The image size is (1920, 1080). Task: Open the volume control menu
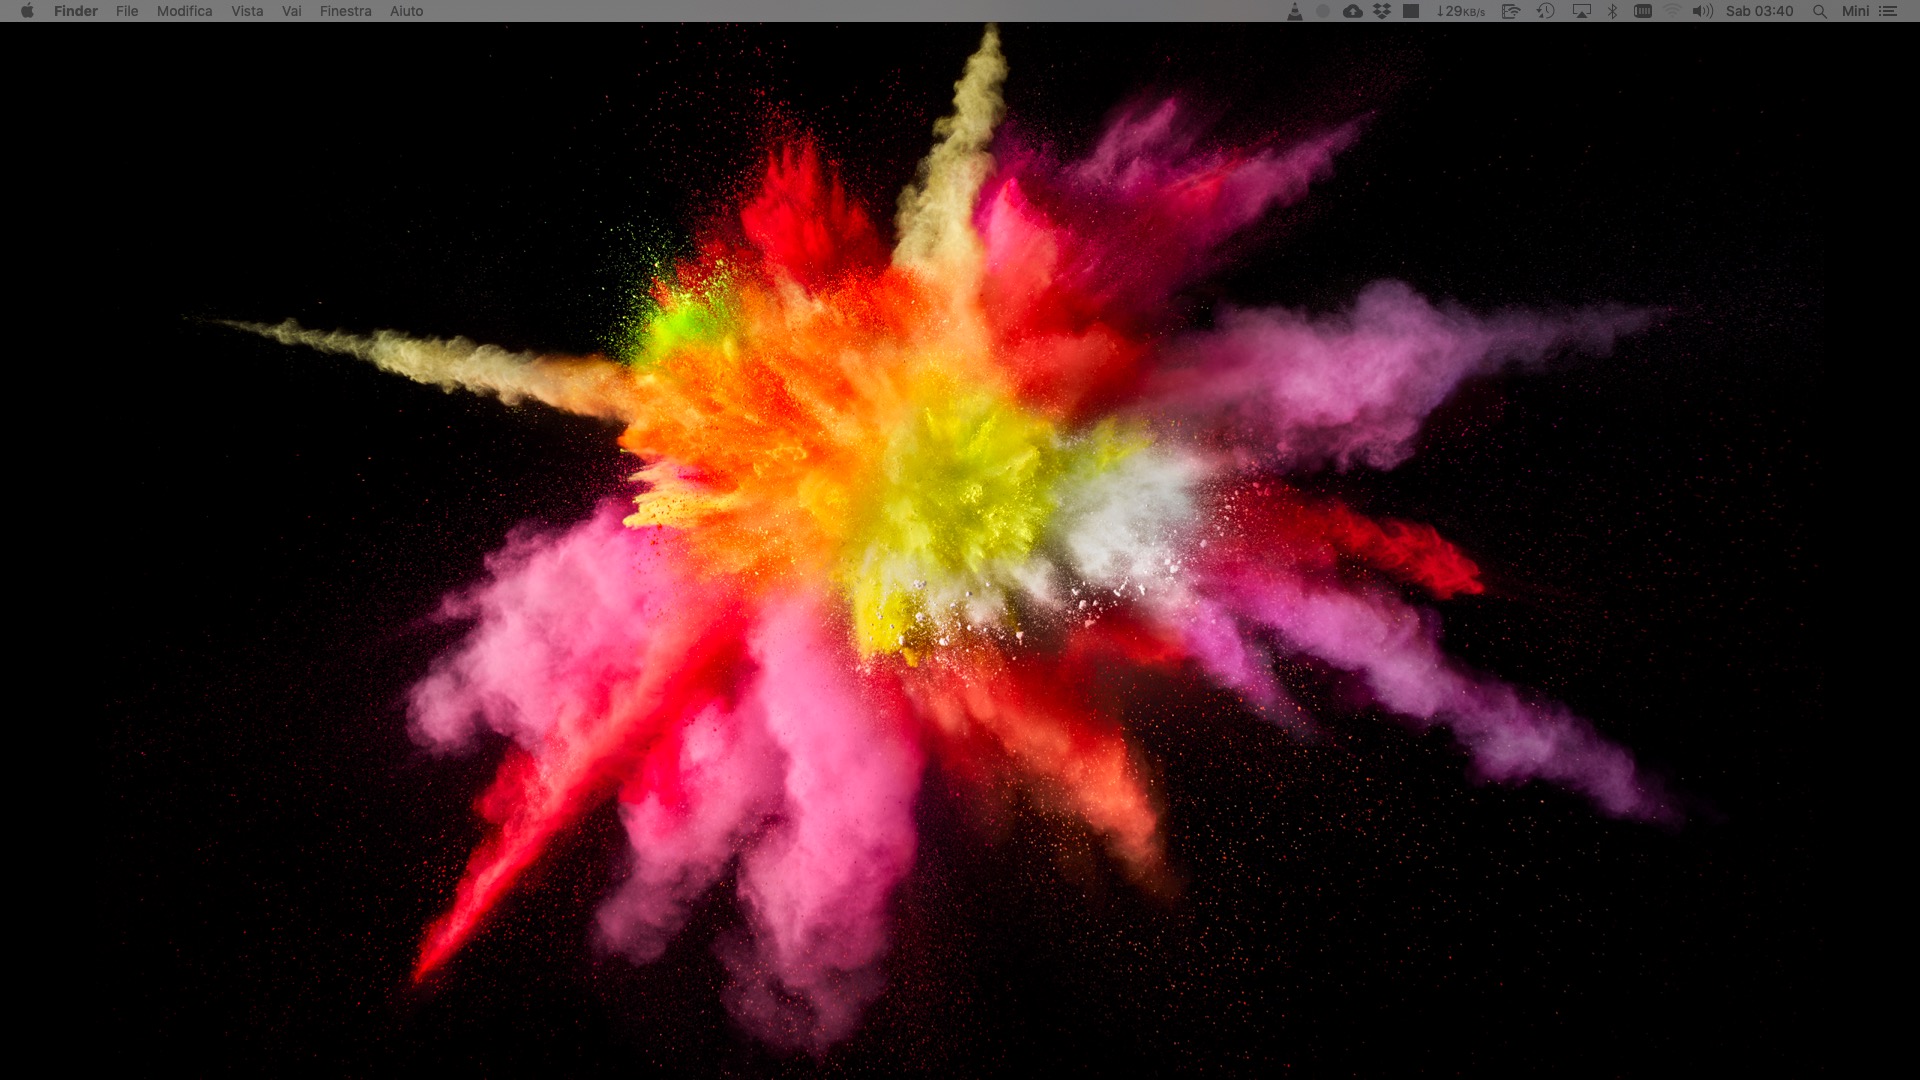pos(1702,11)
